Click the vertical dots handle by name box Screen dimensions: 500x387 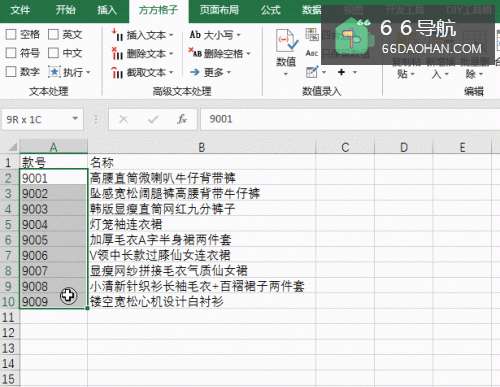96,119
